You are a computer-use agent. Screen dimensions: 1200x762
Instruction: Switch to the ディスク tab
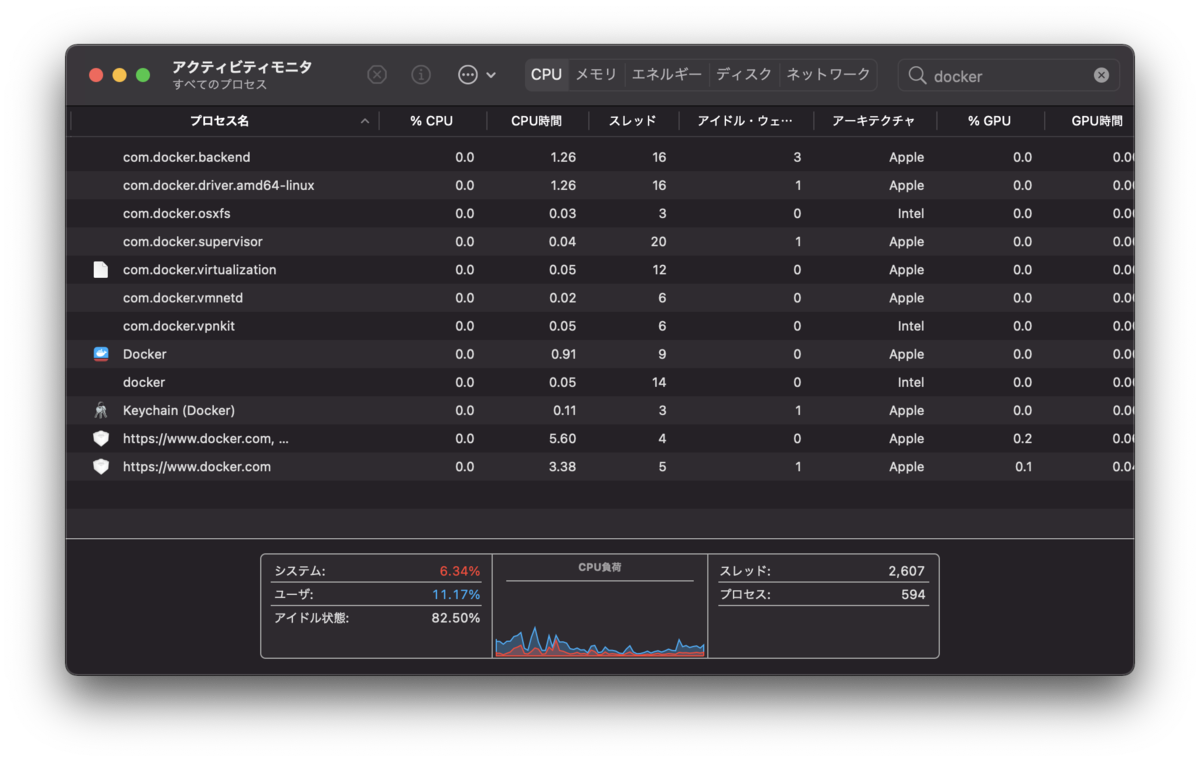(744, 75)
